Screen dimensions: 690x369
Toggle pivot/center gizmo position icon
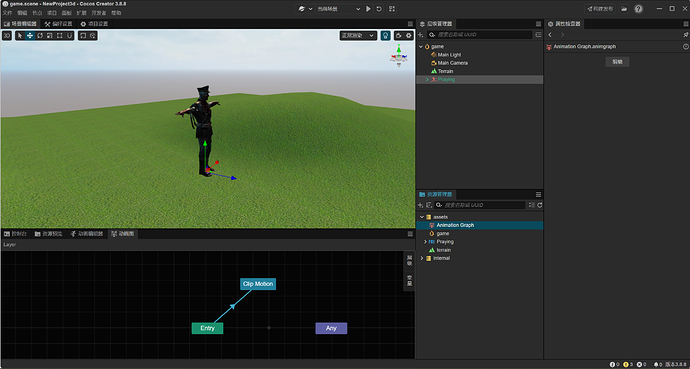83,36
